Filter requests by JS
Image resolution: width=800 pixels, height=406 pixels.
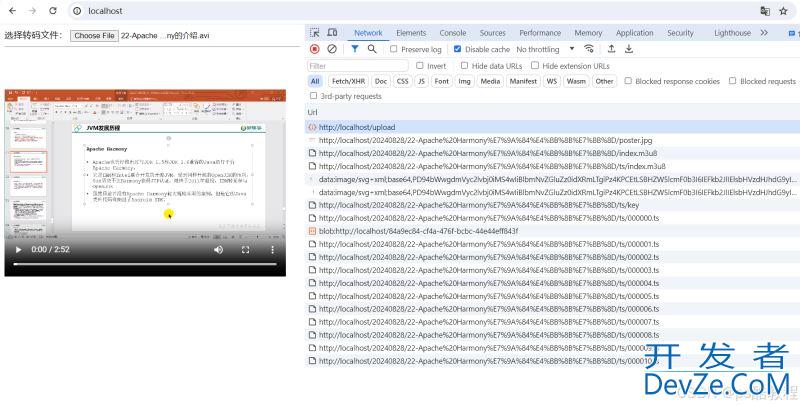pos(421,81)
